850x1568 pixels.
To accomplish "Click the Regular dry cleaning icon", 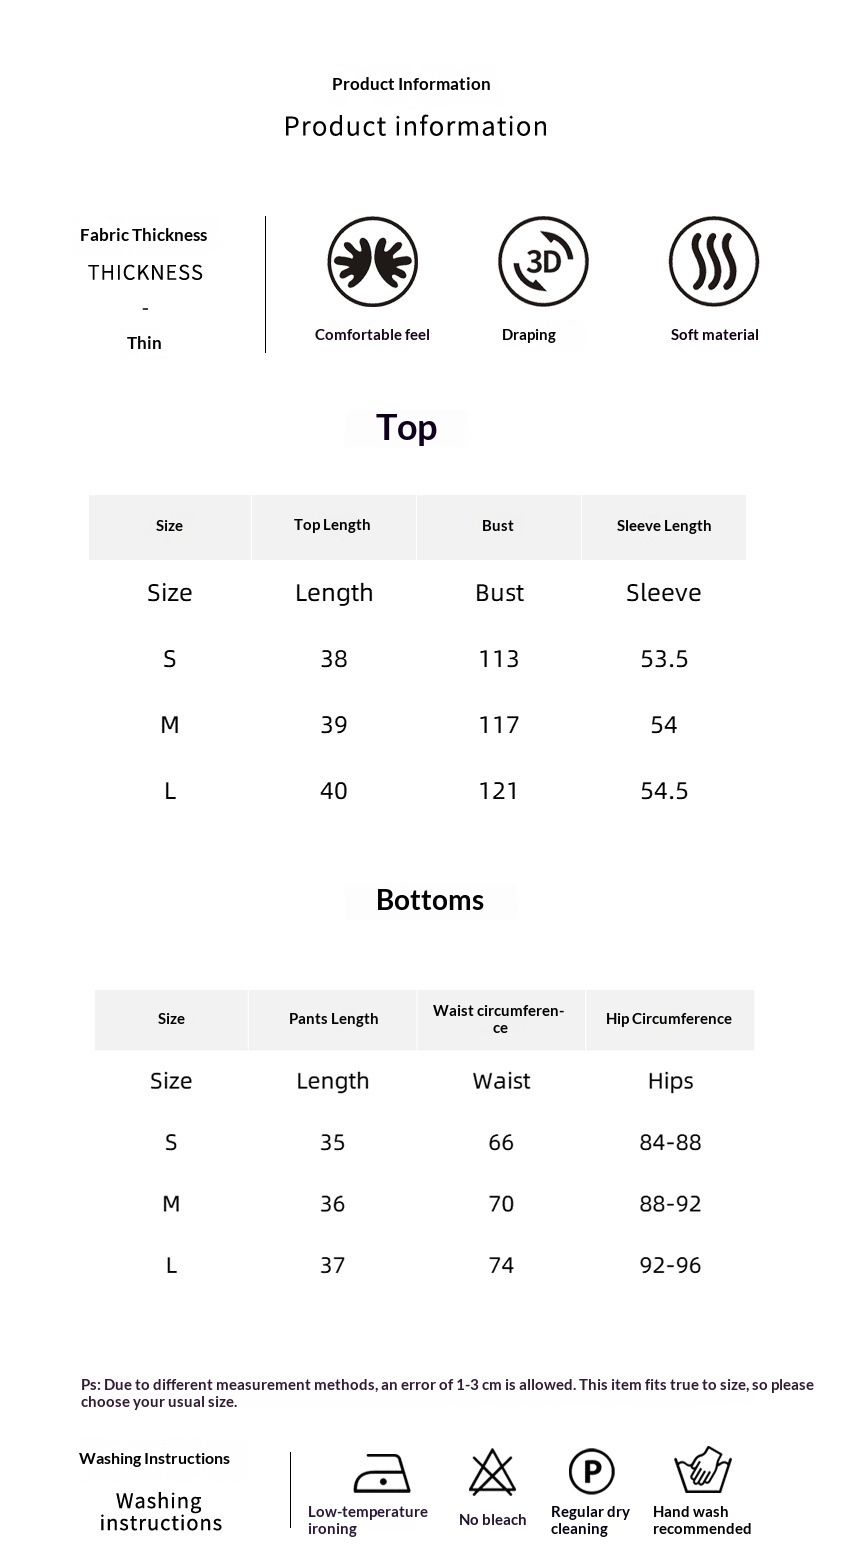I will [591, 1472].
